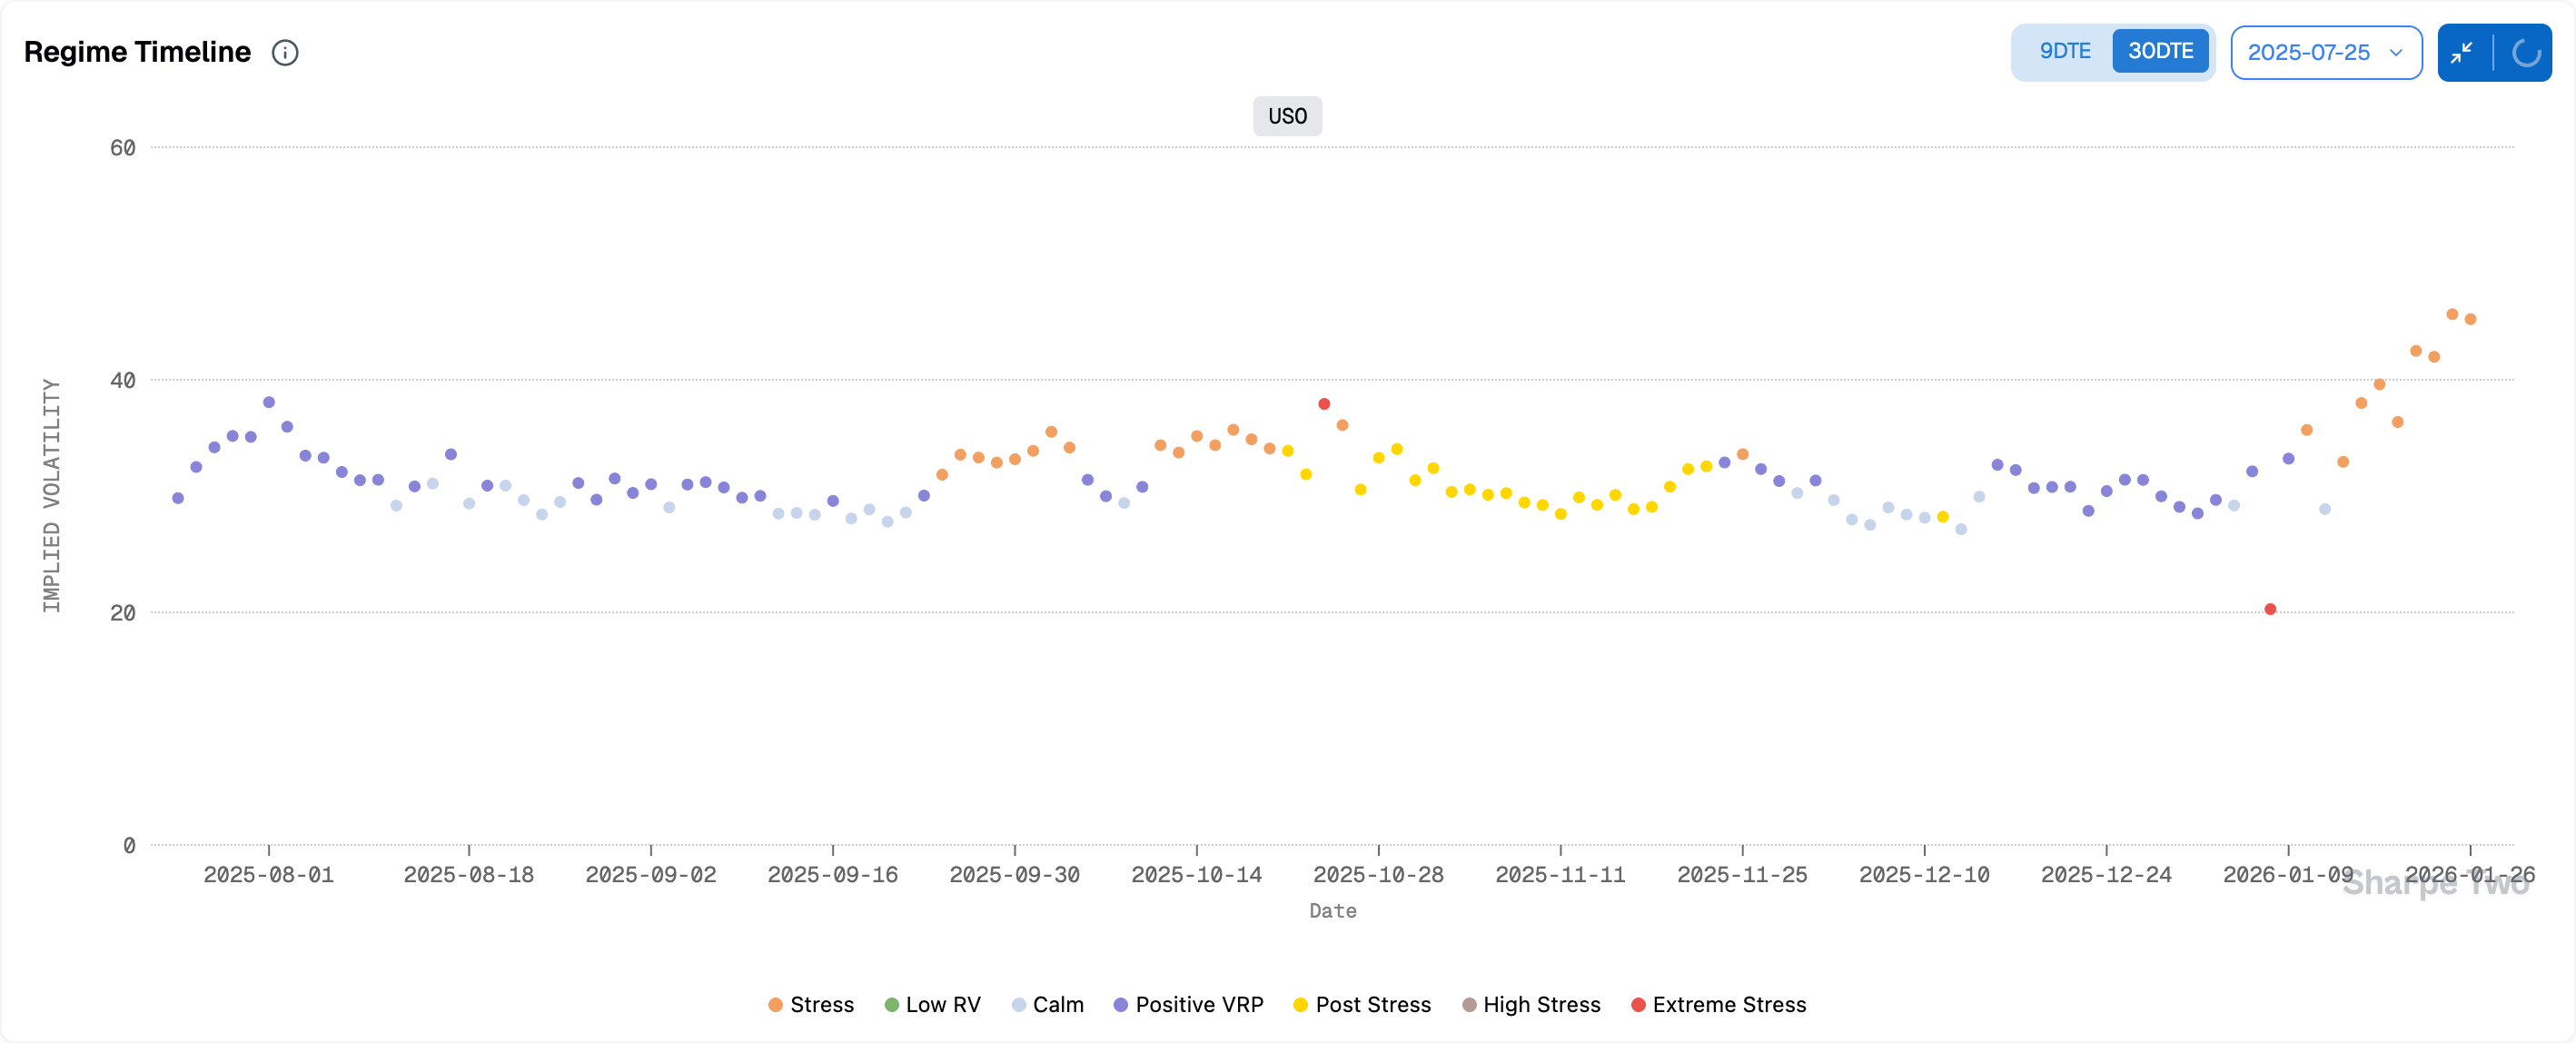Screen dimensions: 2576x1043
Task: Toggle the Stress legend marker
Action: tap(775, 1005)
